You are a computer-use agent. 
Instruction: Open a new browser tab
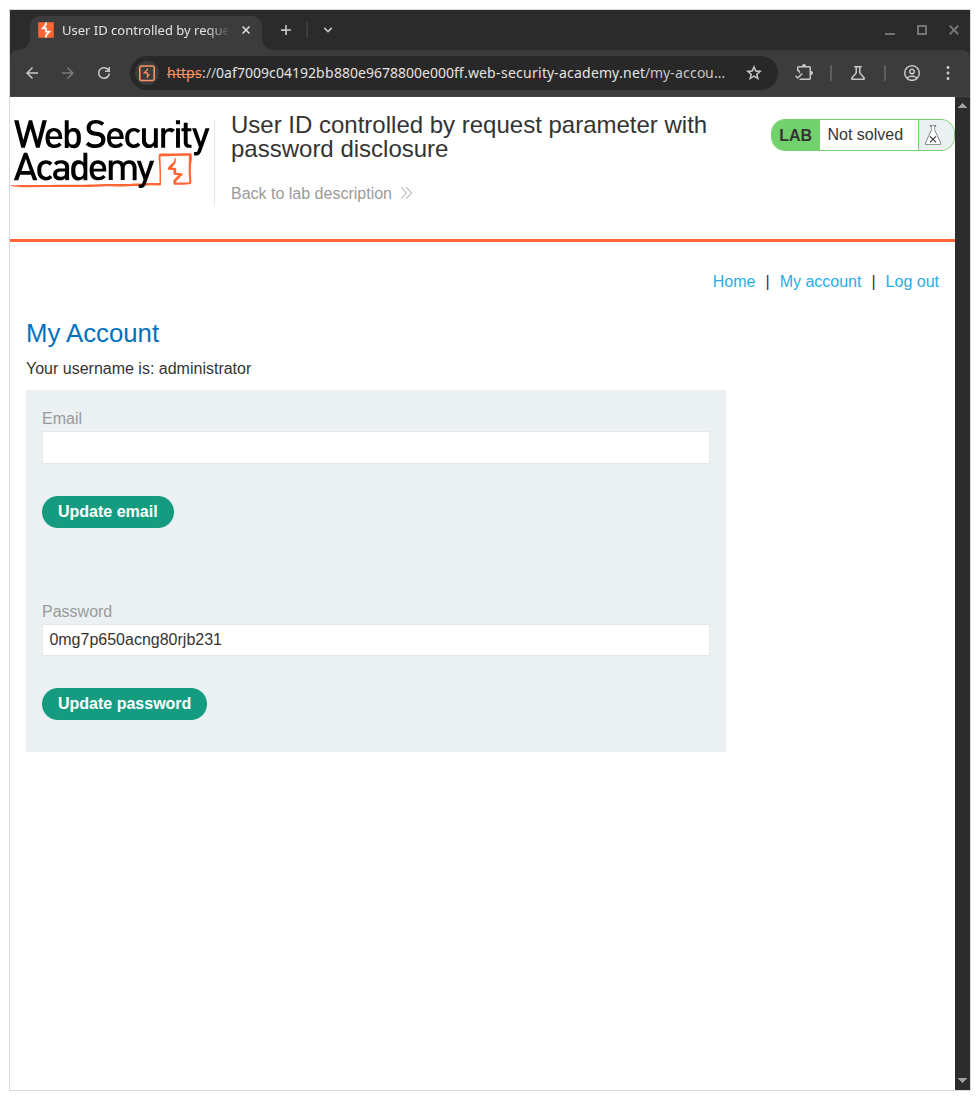pos(286,30)
